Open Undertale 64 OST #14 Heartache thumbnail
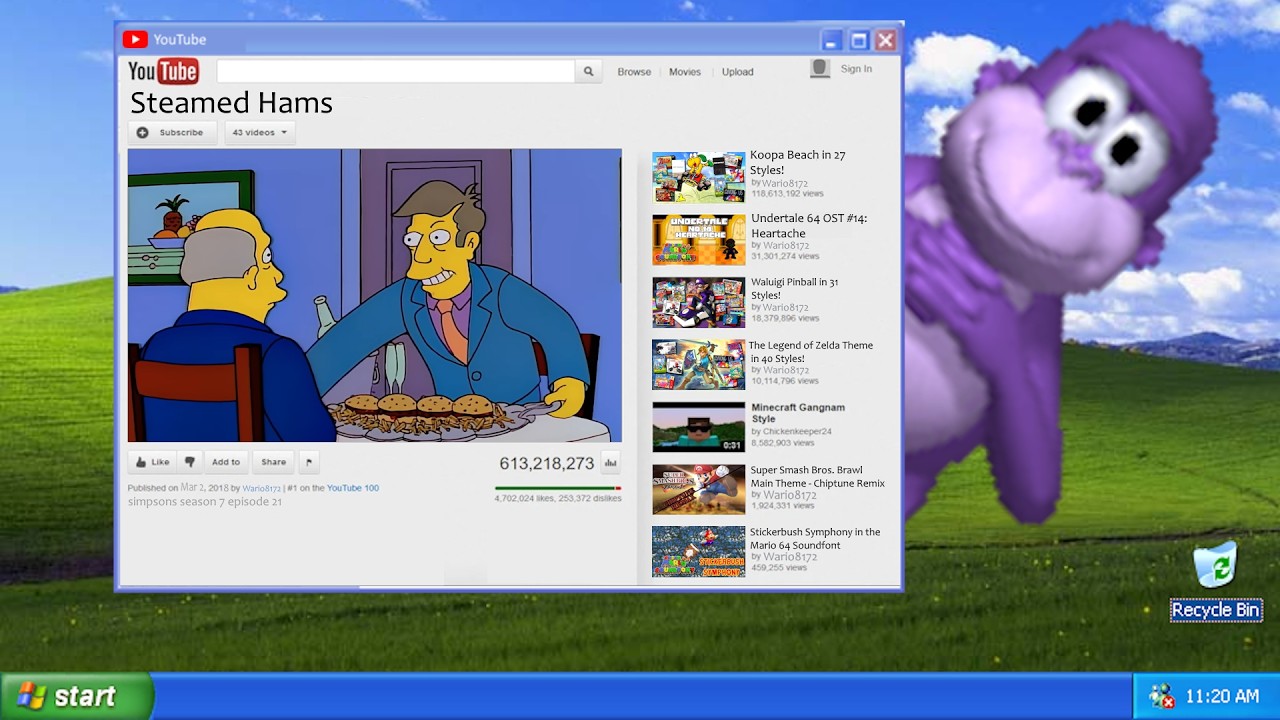The image size is (1280, 720). [699, 240]
